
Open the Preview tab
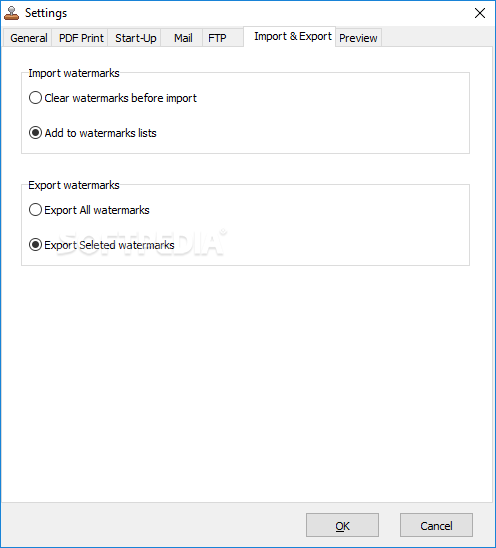[x=358, y=38]
